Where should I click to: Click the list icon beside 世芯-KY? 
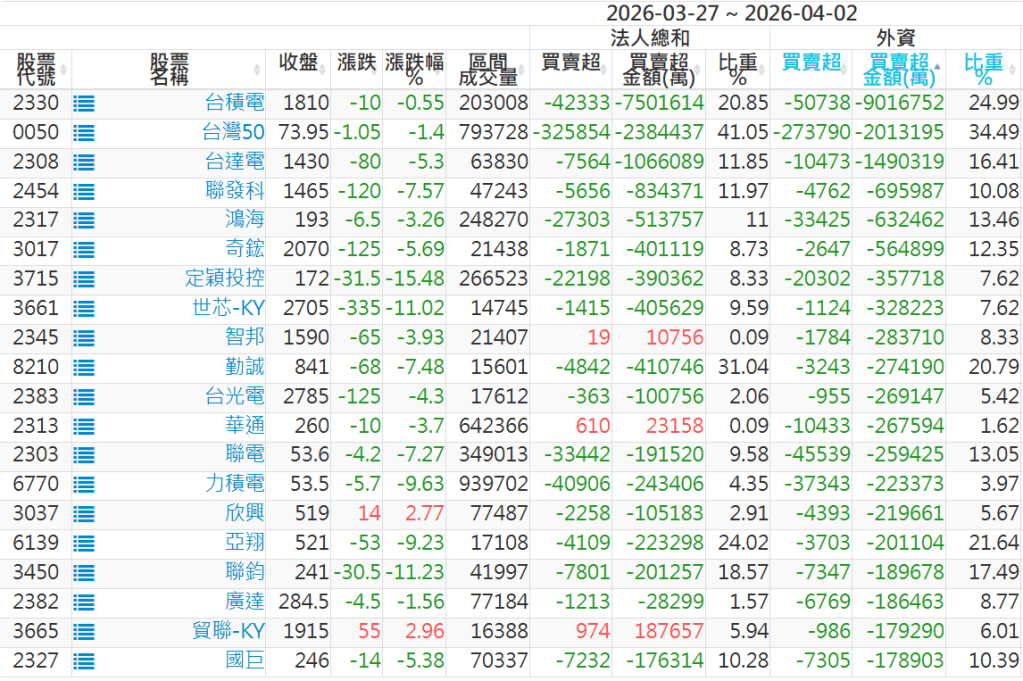coord(84,308)
